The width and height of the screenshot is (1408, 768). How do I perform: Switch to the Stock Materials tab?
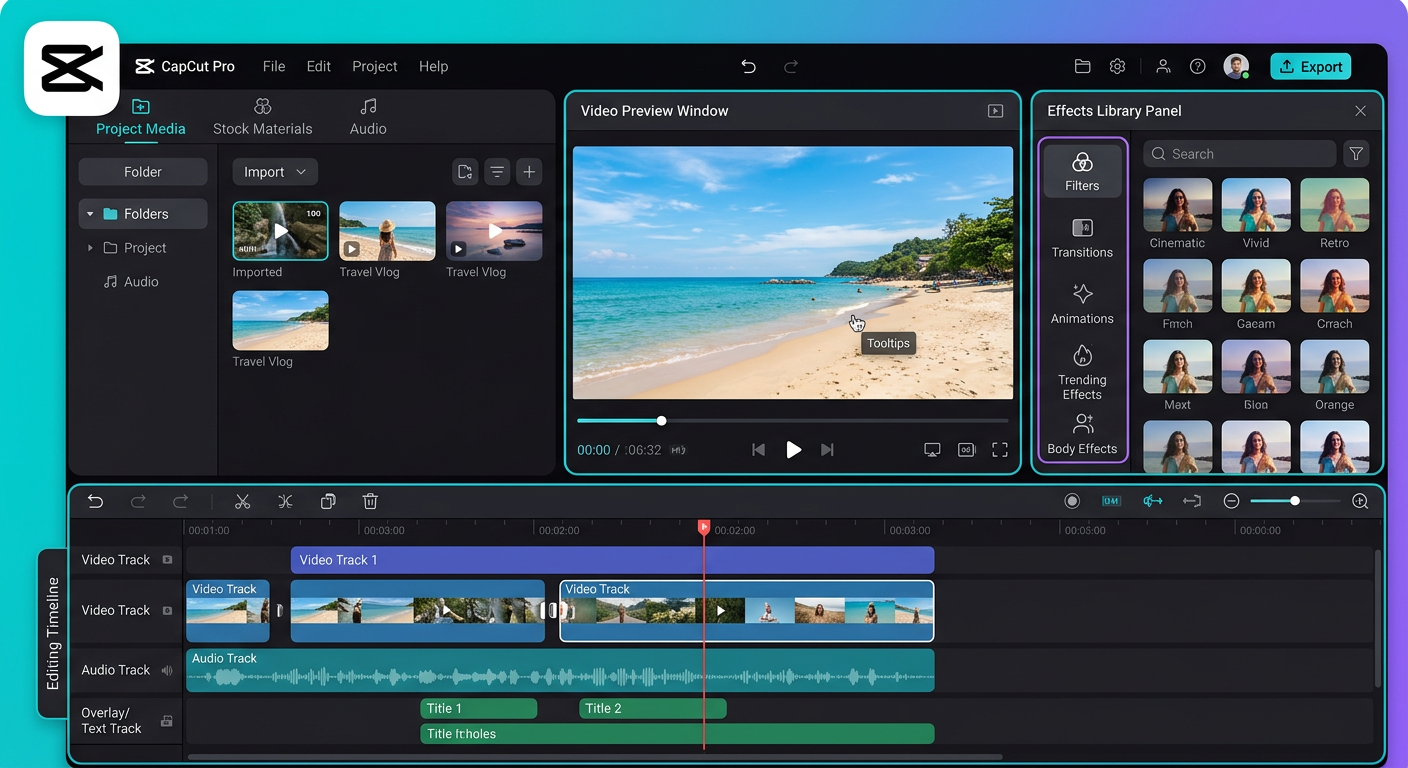(263, 116)
